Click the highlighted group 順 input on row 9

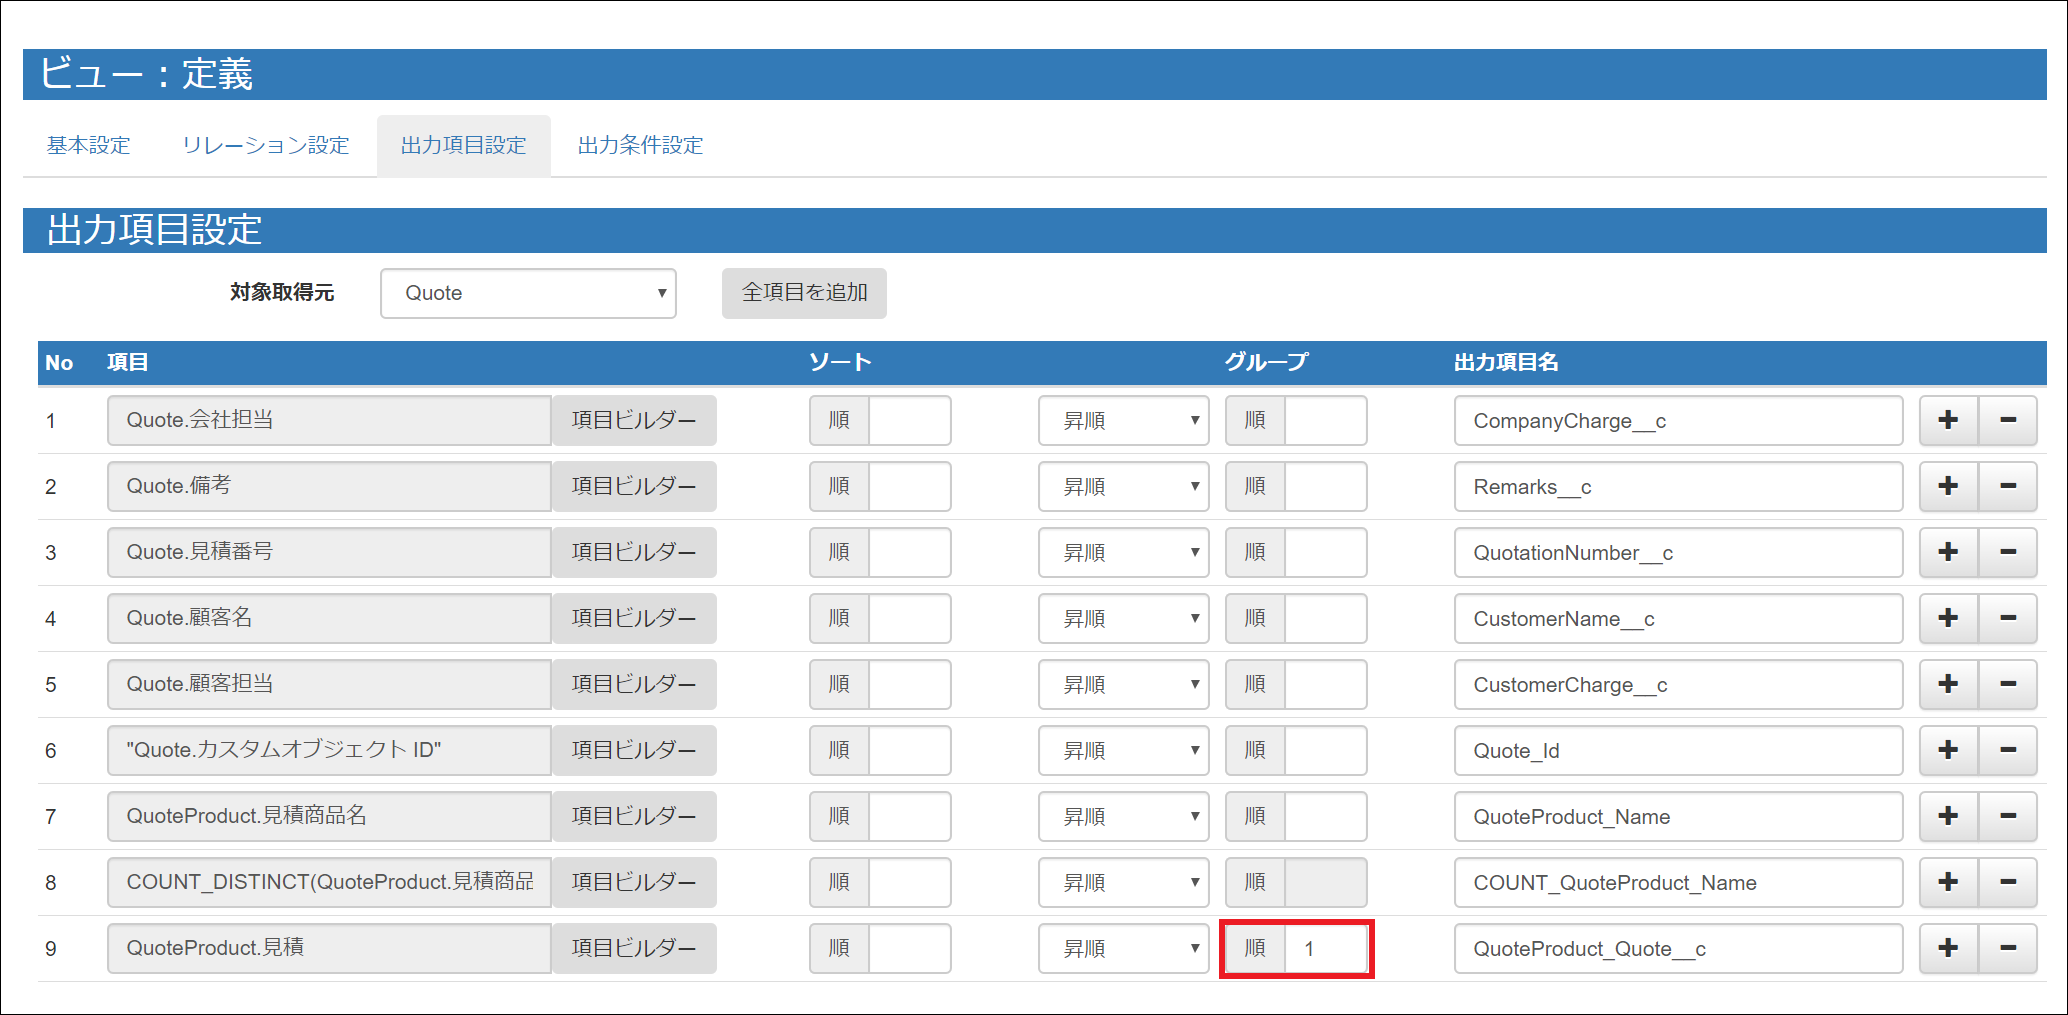coord(1327,948)
